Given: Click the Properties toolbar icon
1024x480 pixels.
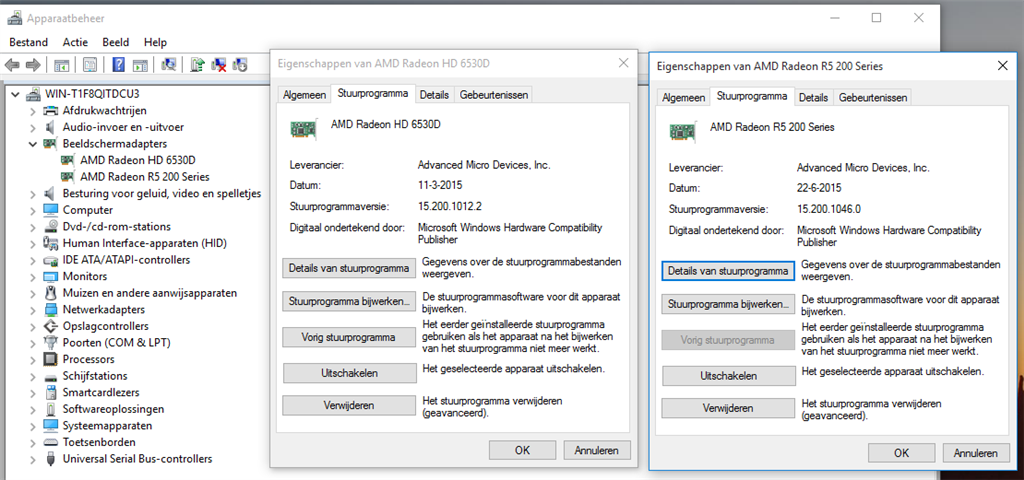Looking at the screenshot, I should pos(90,65).
